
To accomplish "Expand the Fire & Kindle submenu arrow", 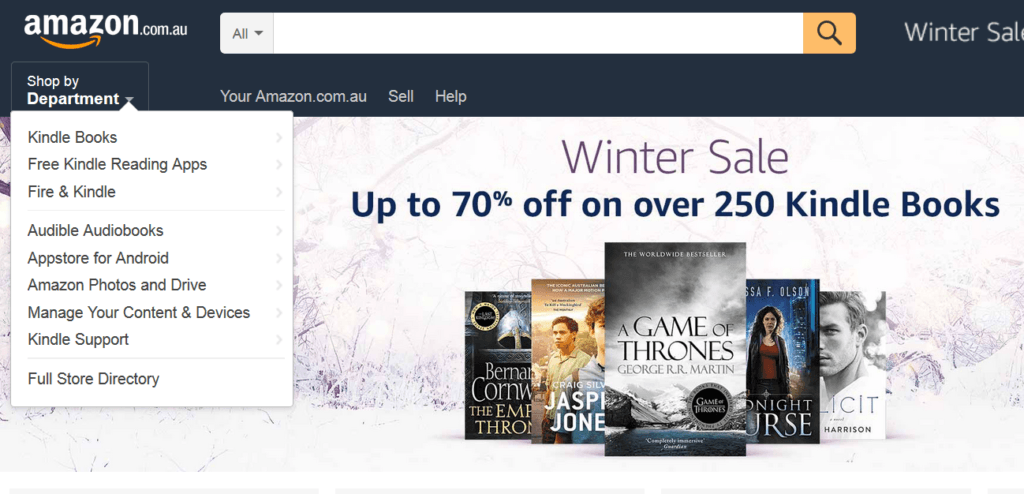I will tap(279, 192).
